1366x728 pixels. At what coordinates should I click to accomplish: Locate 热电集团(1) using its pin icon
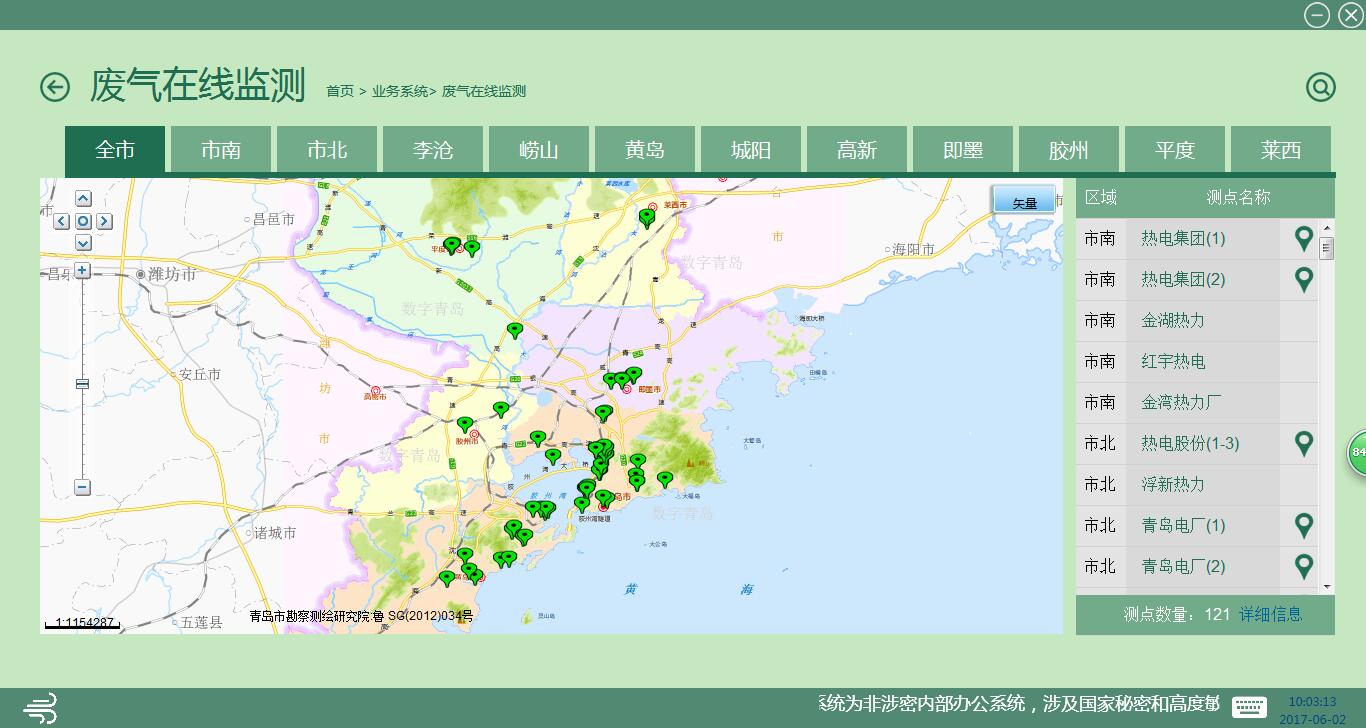tap(1303, 238)
